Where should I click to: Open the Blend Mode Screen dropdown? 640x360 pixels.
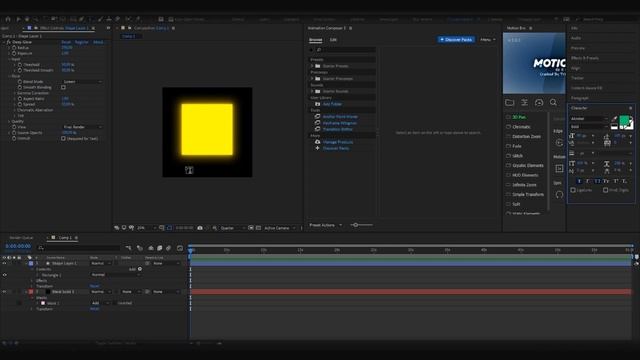(x=82, y=82)
